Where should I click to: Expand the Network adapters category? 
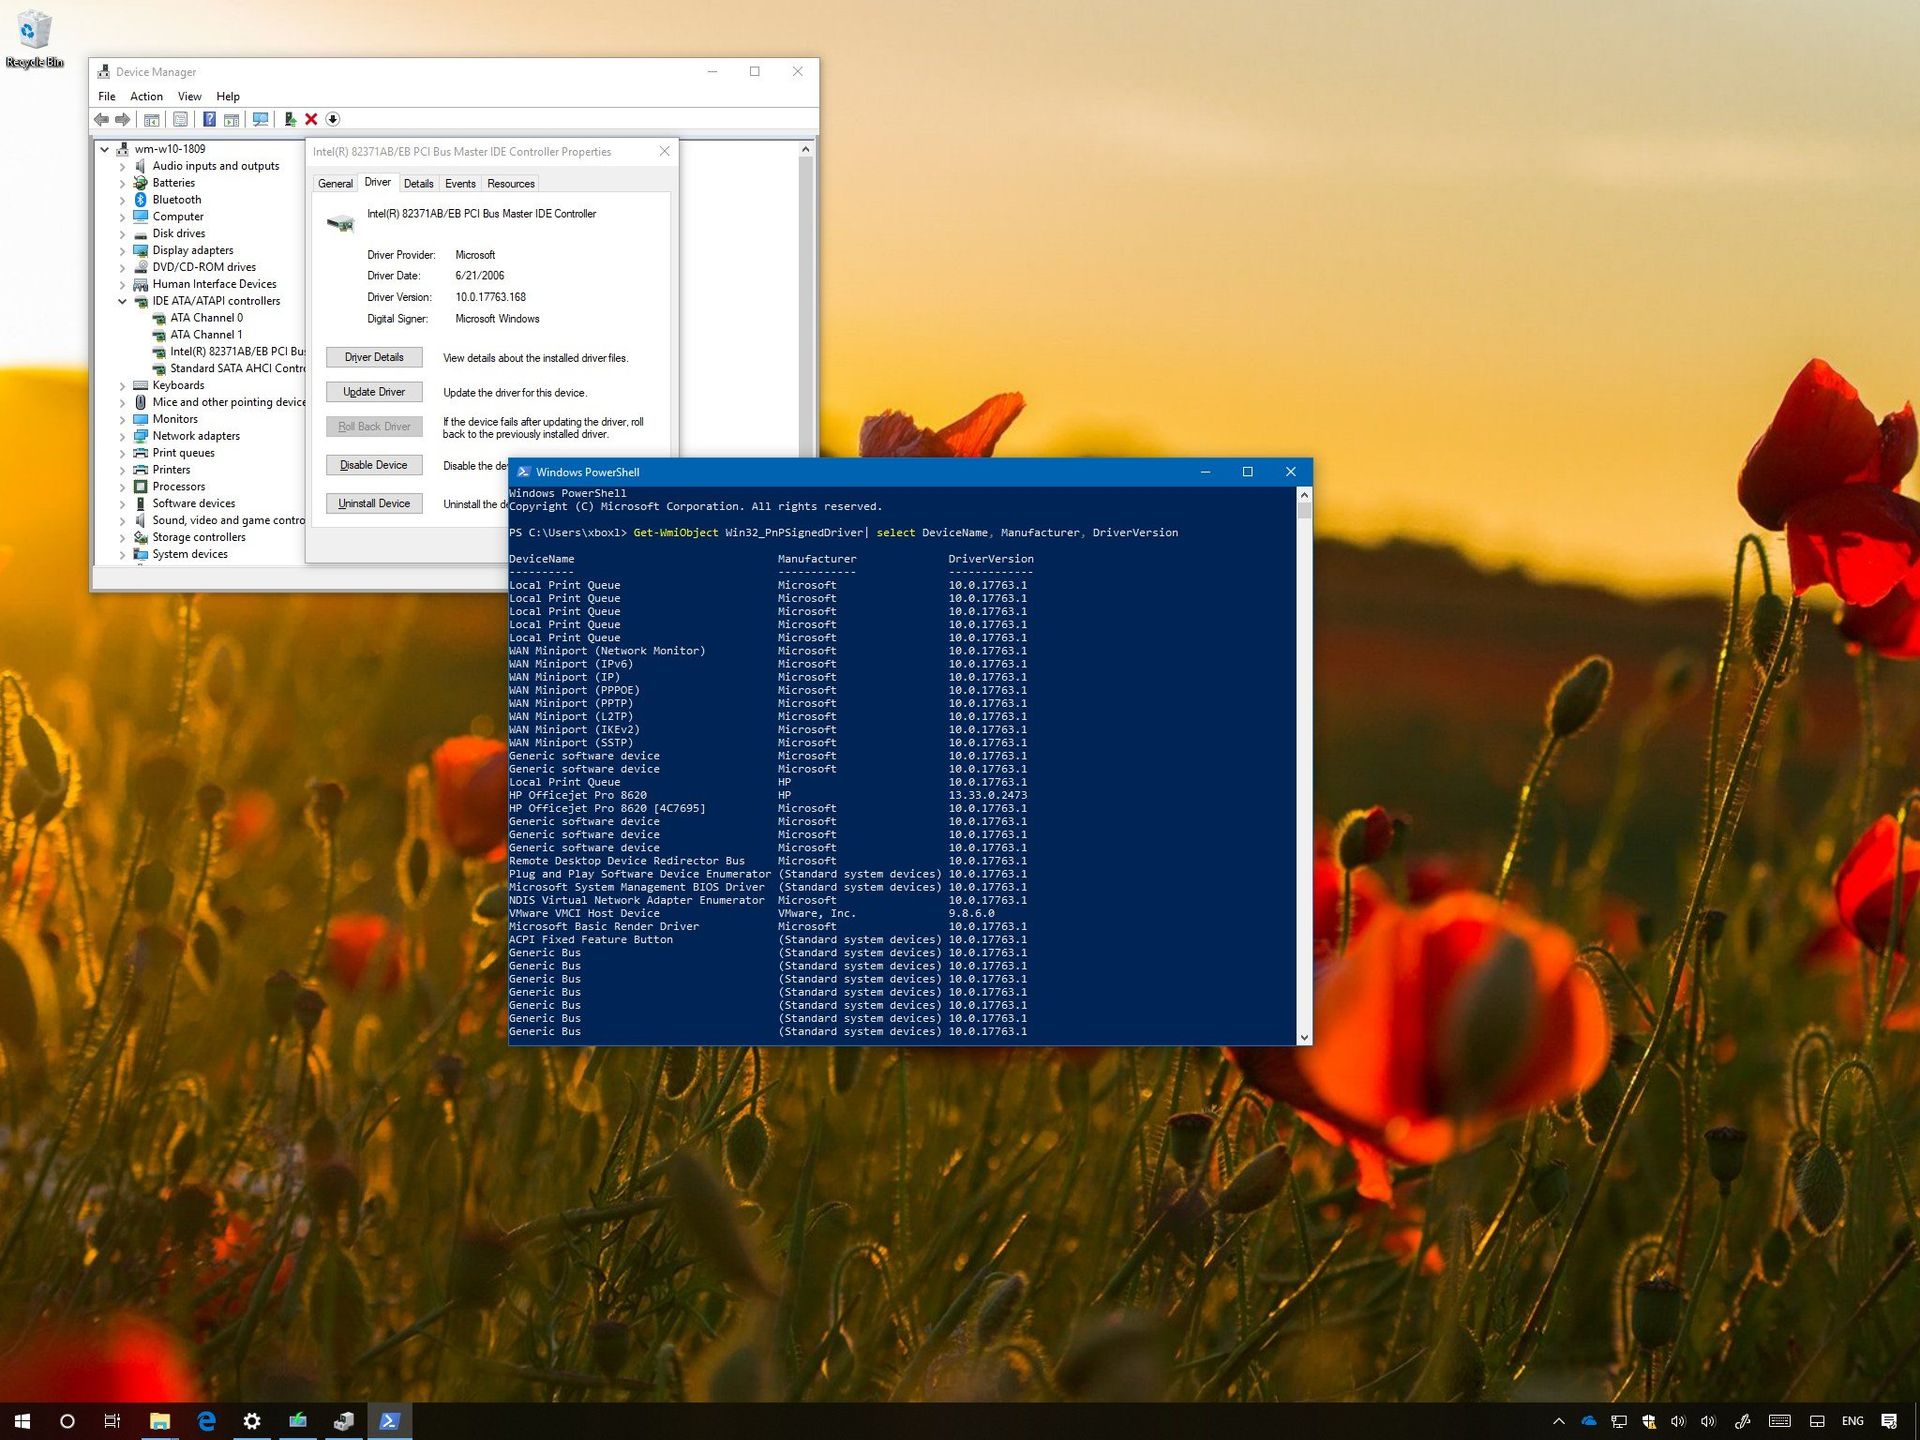123,436
